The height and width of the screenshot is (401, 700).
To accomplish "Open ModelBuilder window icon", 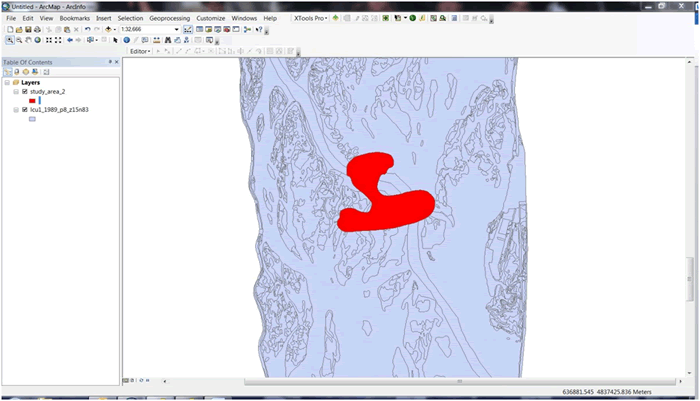I will click(247, 29).
